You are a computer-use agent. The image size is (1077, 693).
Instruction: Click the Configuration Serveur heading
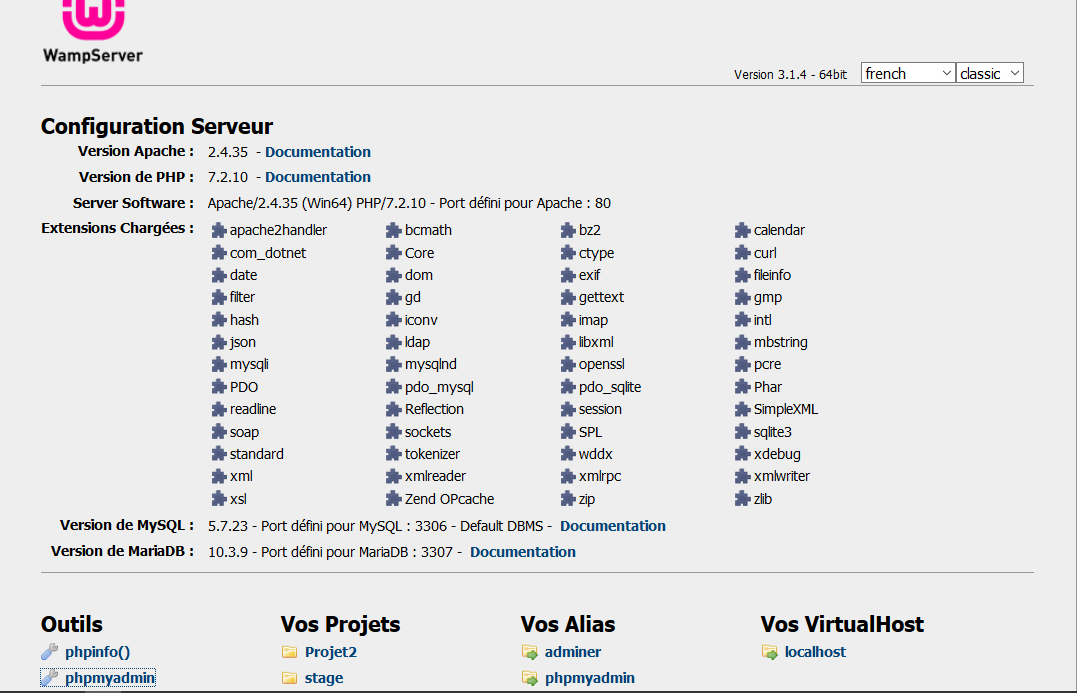point(157,126)
